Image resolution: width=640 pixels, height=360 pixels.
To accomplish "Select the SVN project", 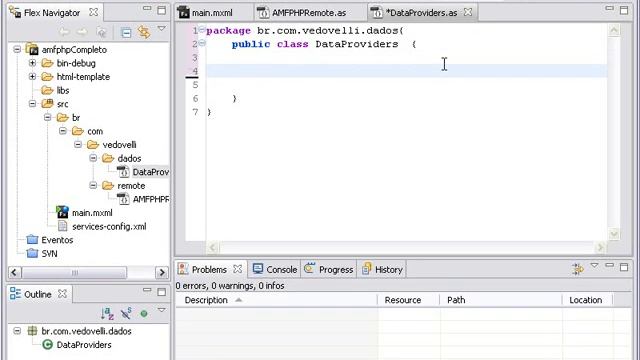I will pos(42,253).
